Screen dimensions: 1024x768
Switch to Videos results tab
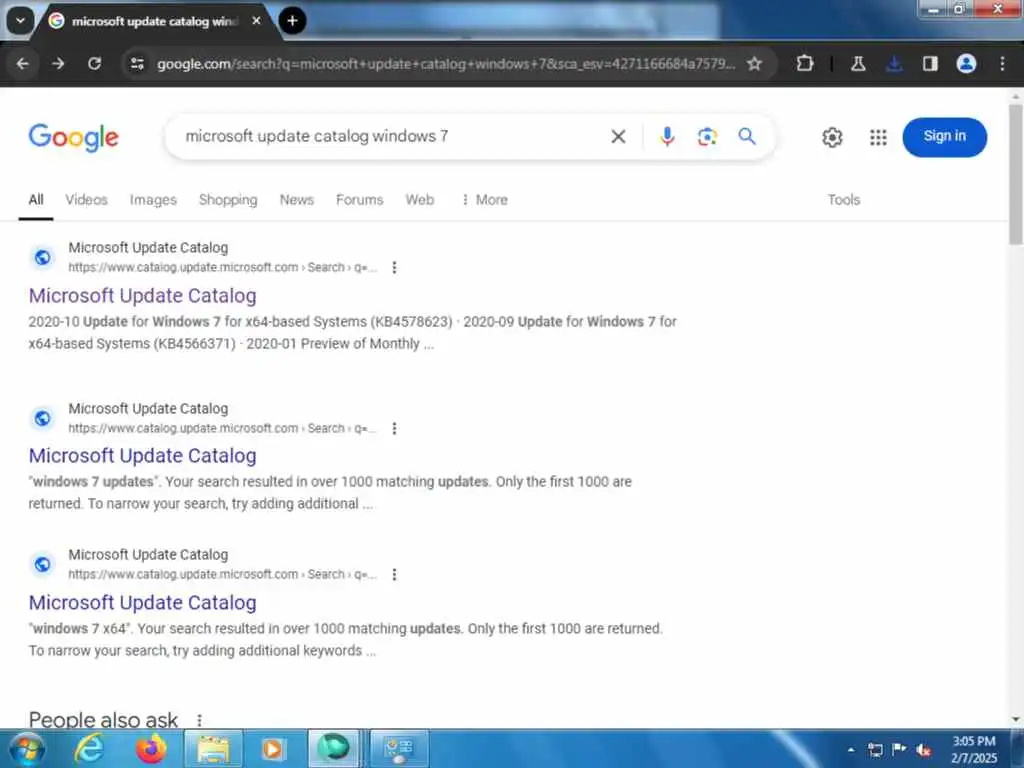(86, 200)
